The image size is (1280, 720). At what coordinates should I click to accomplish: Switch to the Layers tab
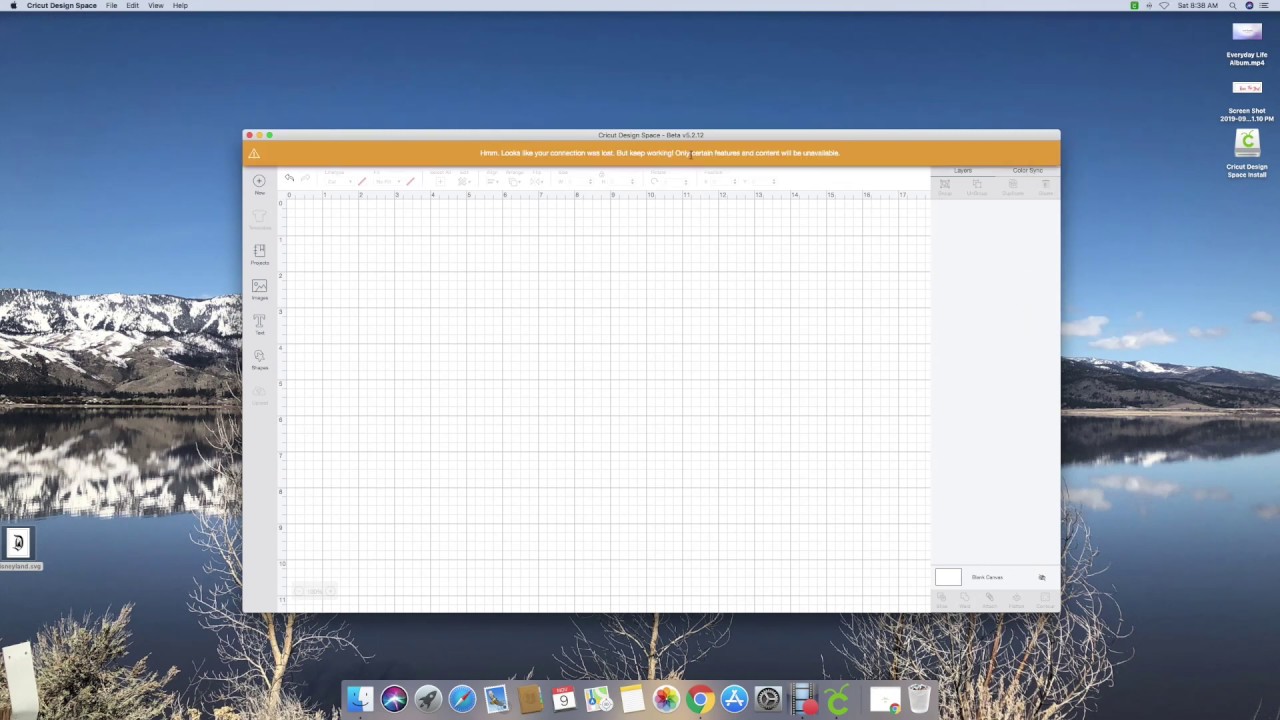[x=963, y=171]
